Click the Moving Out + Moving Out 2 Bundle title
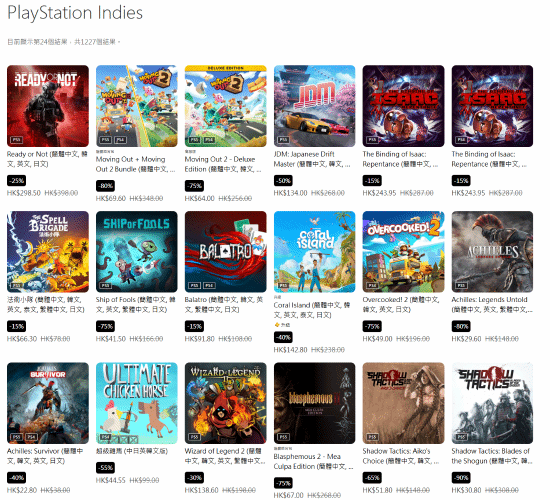 [x=135, y=164]
